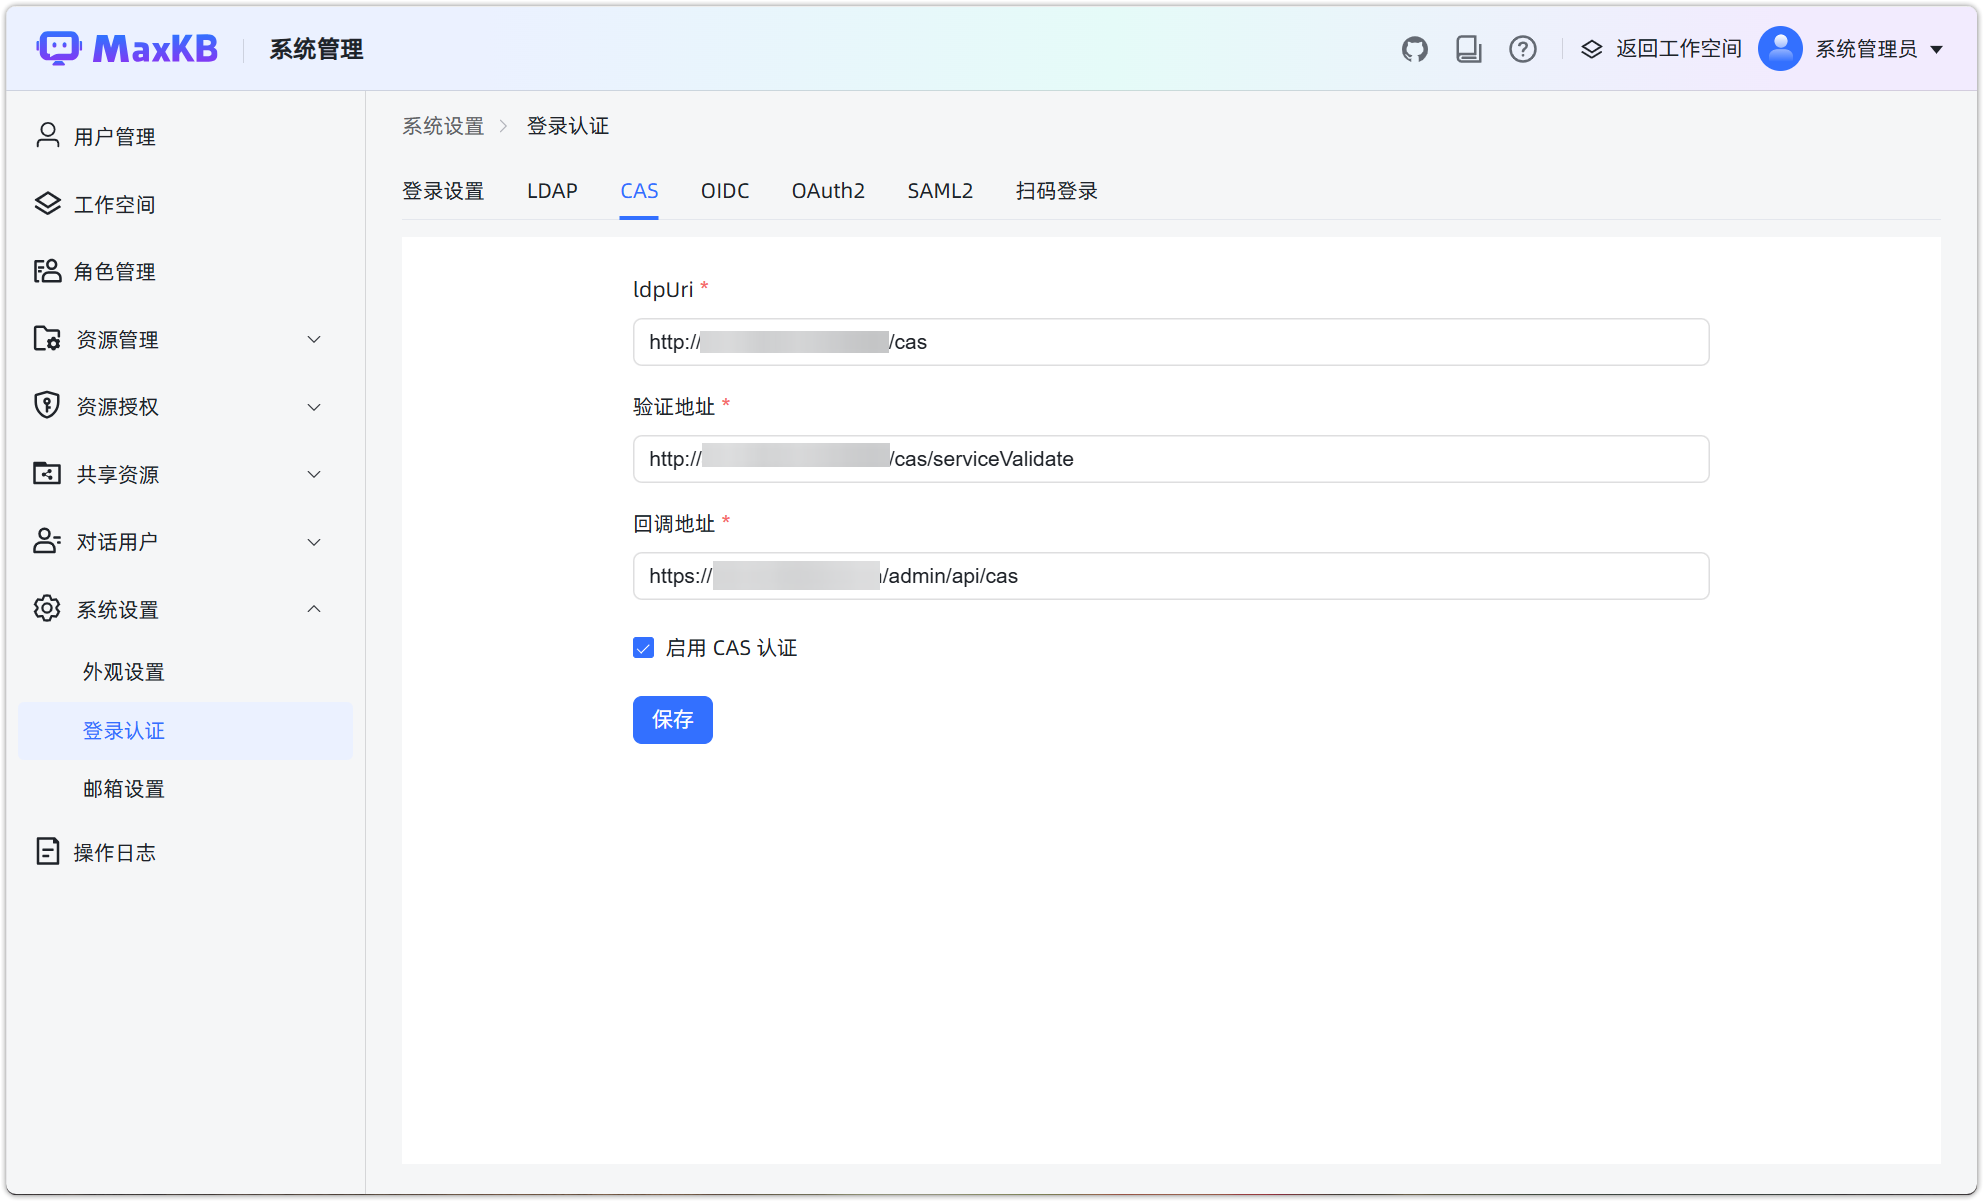
Task: Expand the 资源管理 menu chevron
Action: point(314,340)
